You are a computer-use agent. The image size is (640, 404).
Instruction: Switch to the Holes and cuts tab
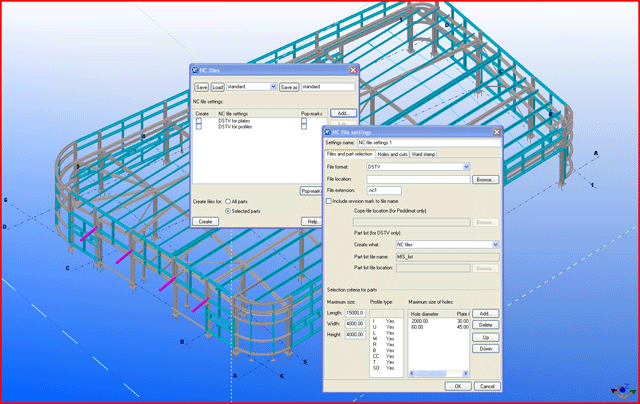click(392, 154)
